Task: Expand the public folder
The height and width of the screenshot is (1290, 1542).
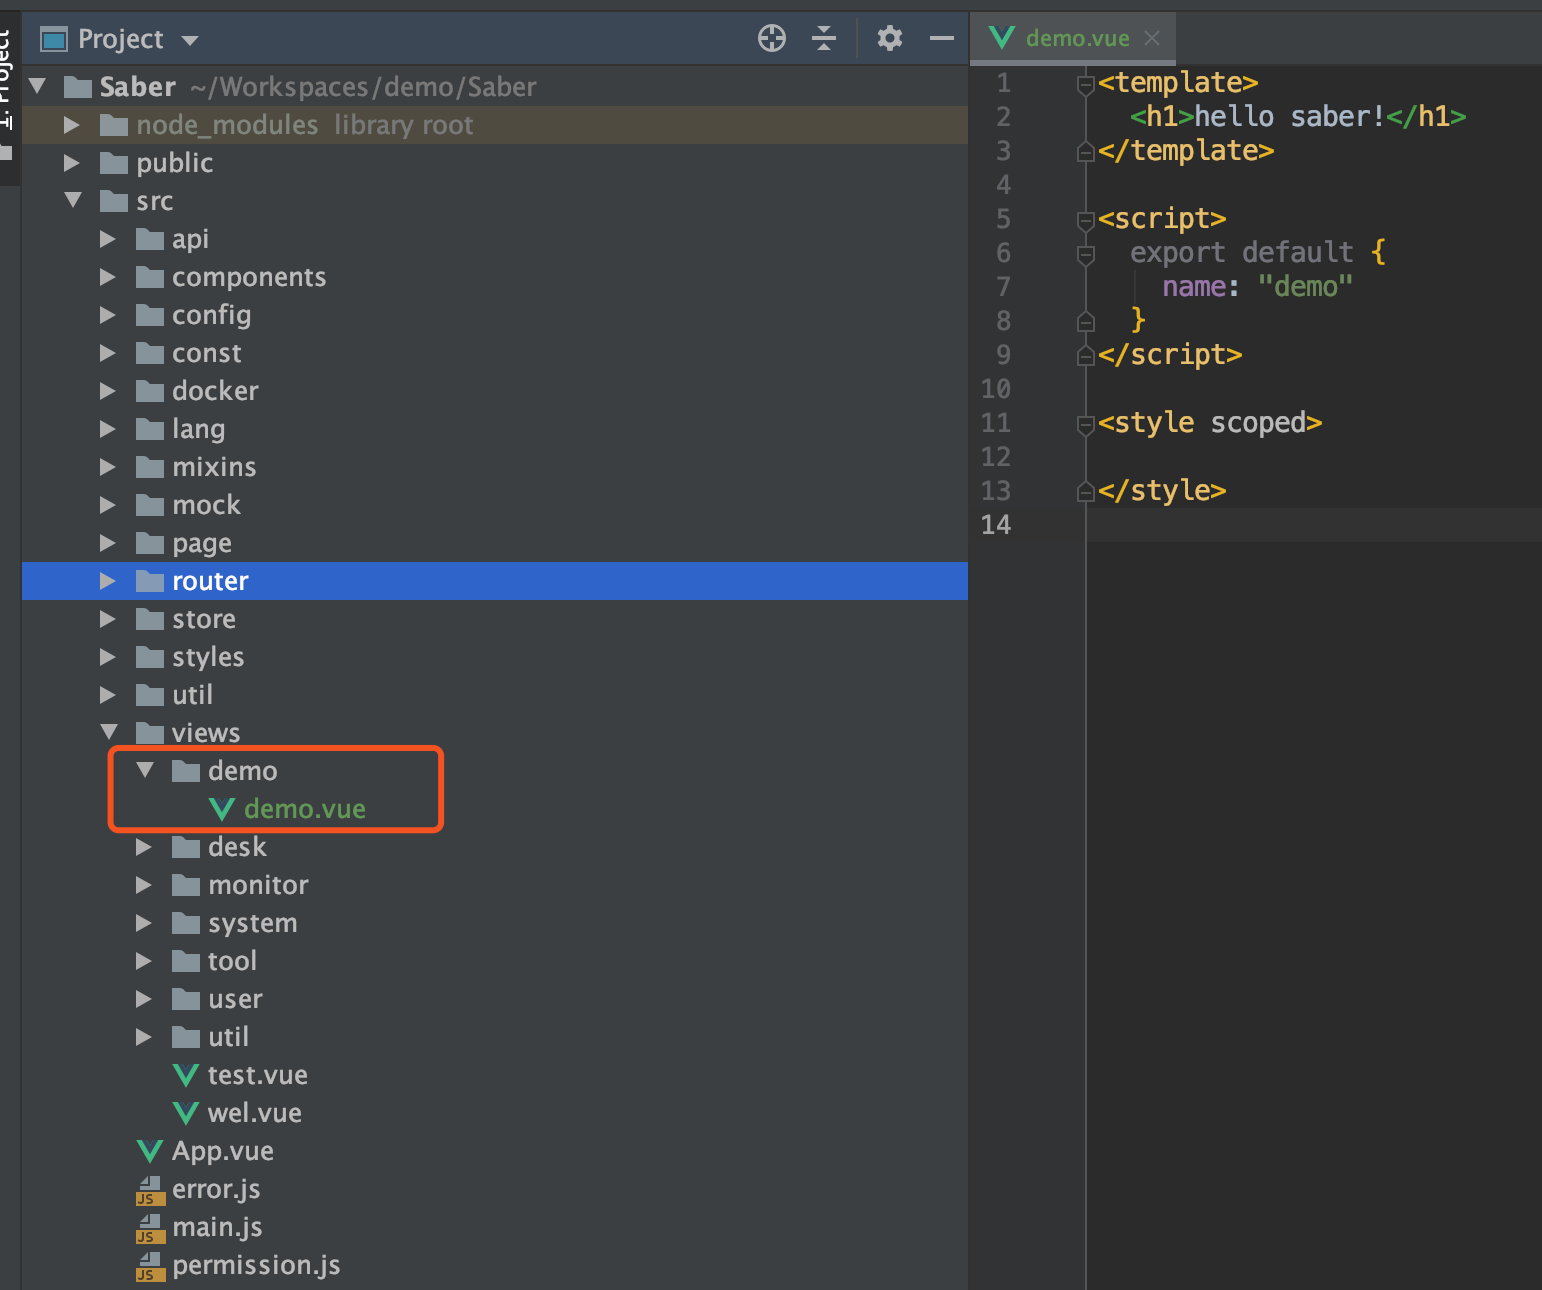Action: 72,163
